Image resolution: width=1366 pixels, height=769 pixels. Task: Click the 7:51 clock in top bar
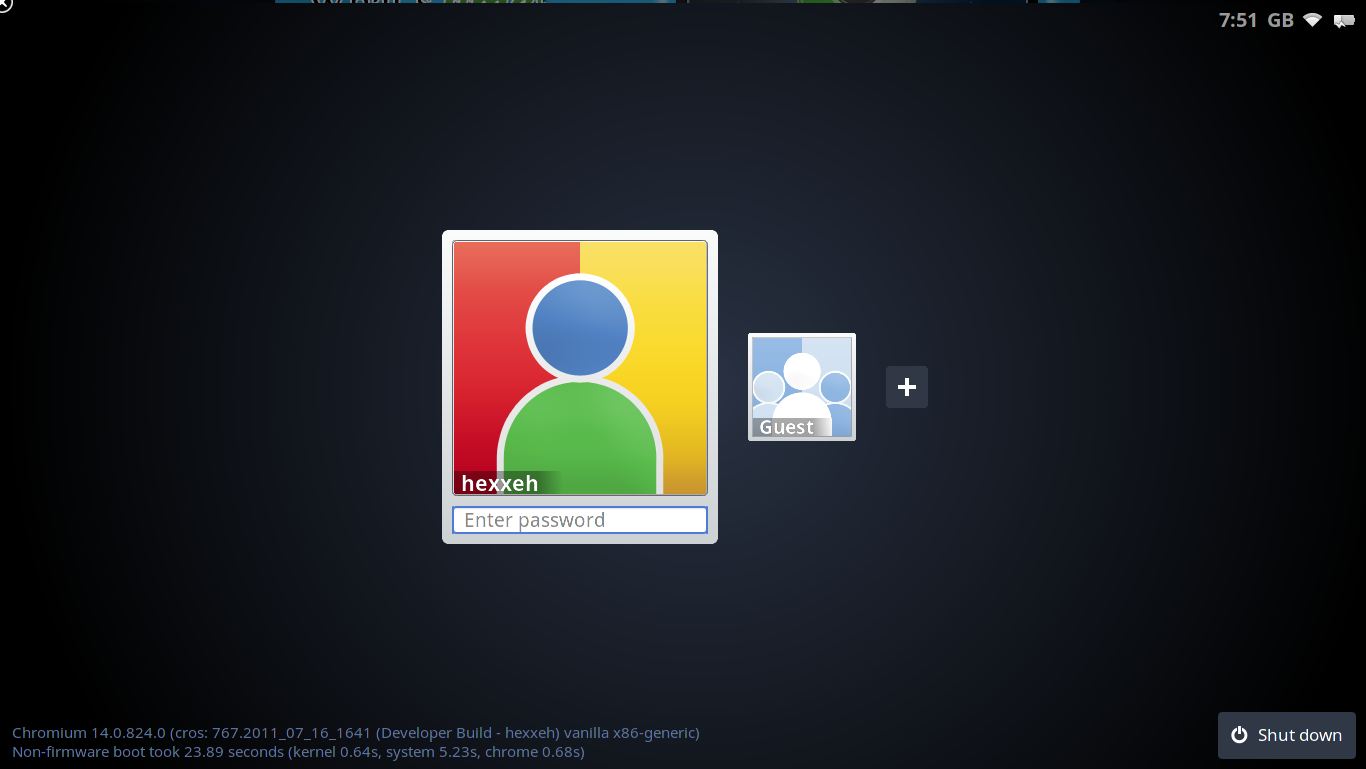pyautogui.click(x=1238, y=20)
